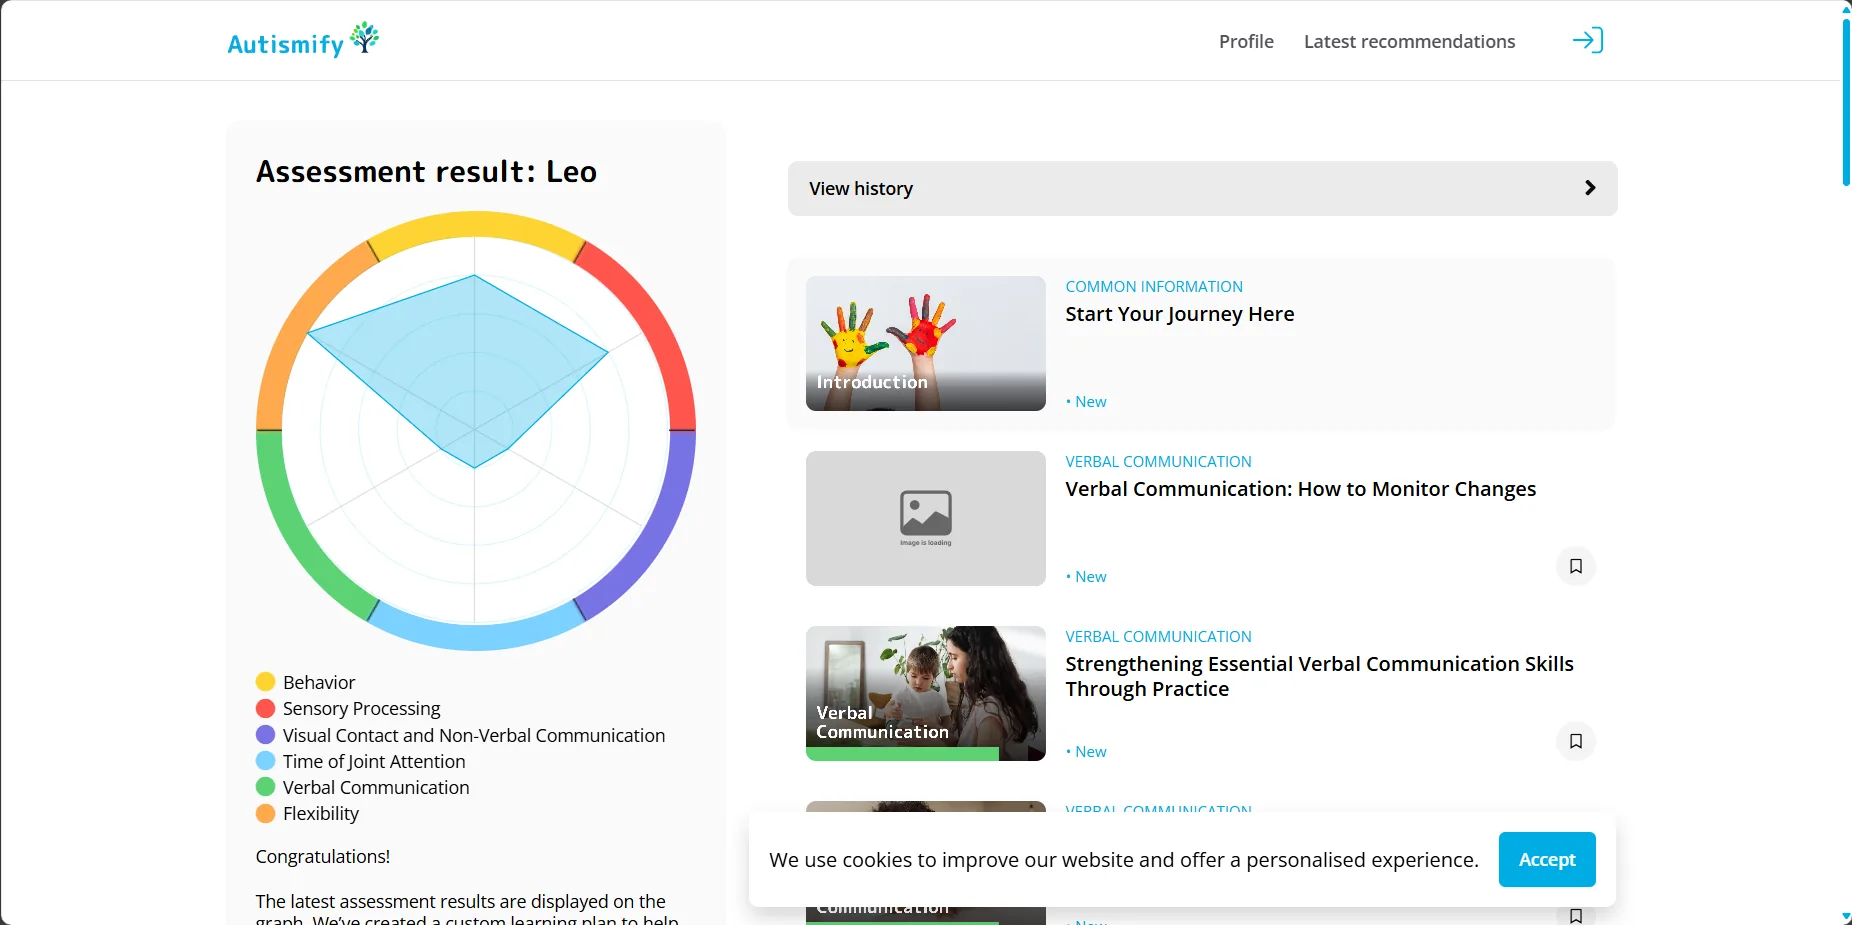
Task: Click the Autismify tree logo
Action: (x=363, y=37)
